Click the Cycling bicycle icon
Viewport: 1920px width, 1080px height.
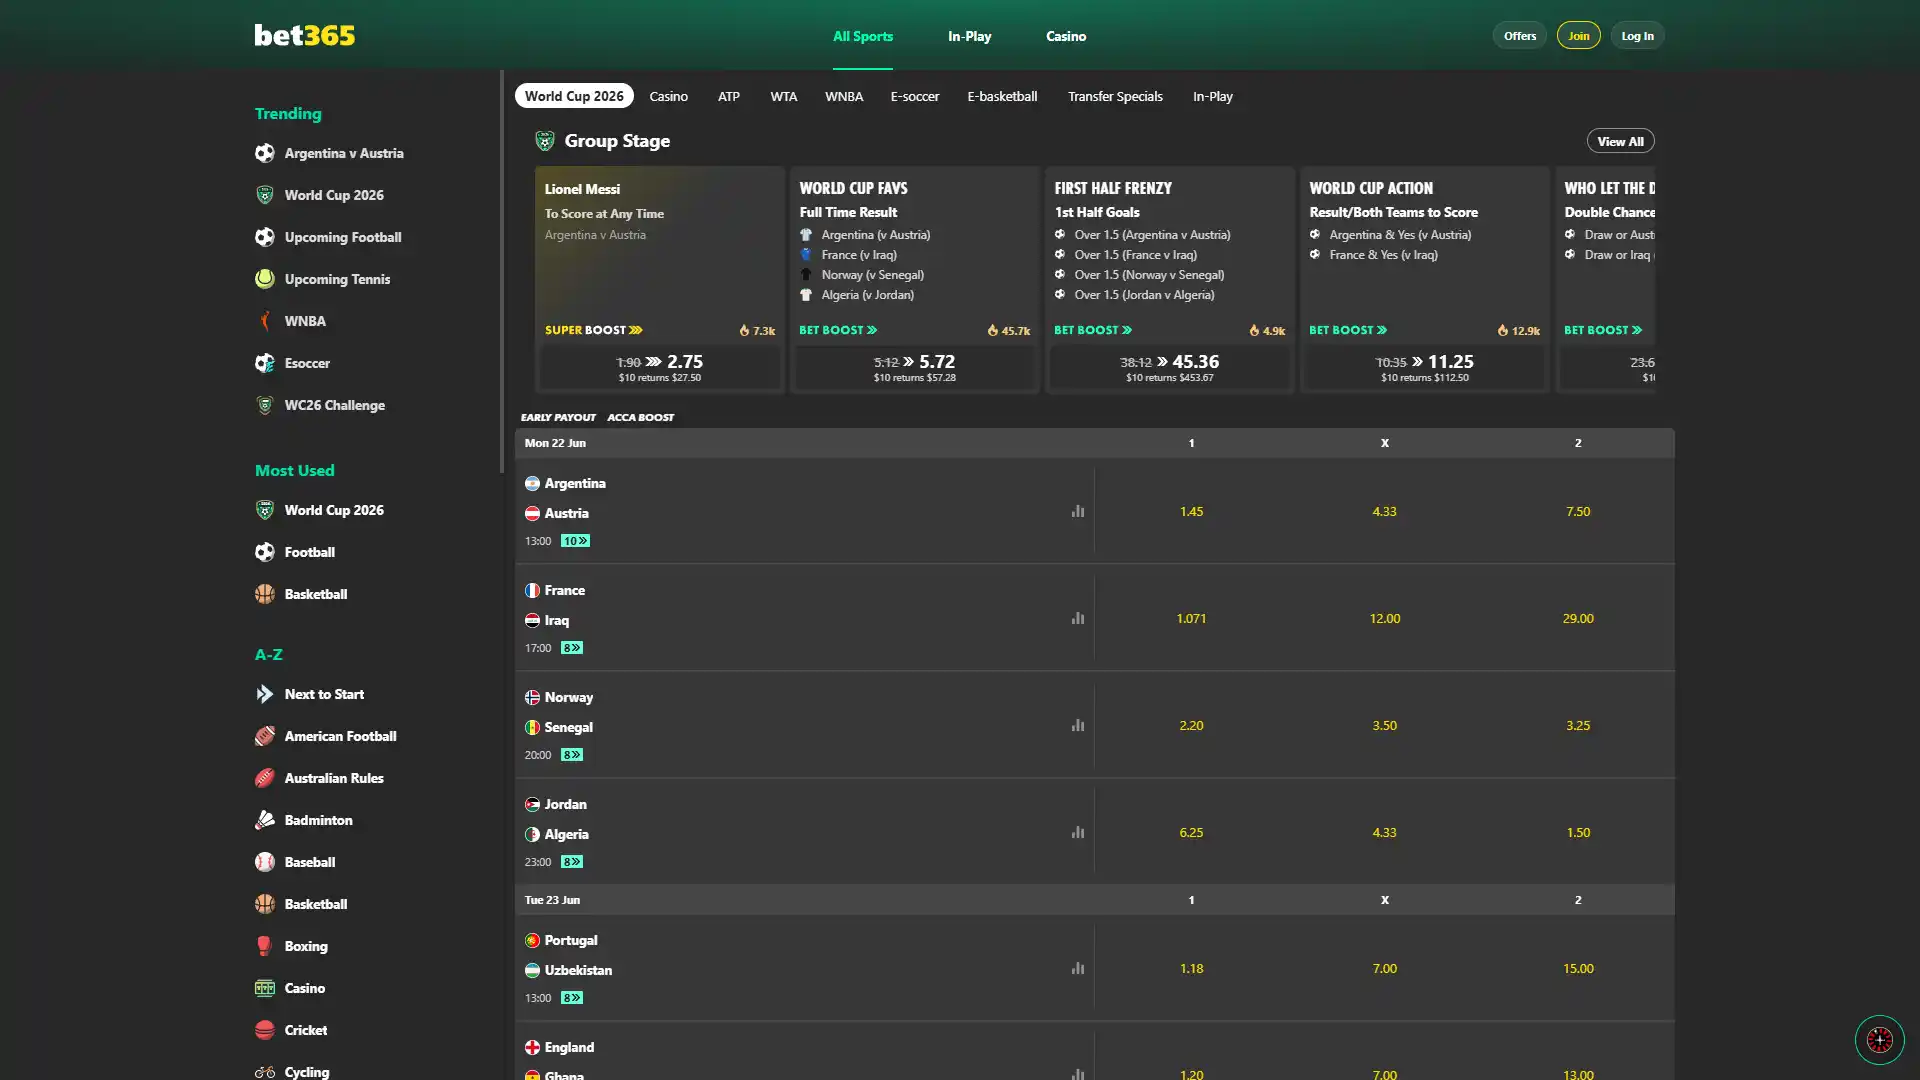[264, 1072]
